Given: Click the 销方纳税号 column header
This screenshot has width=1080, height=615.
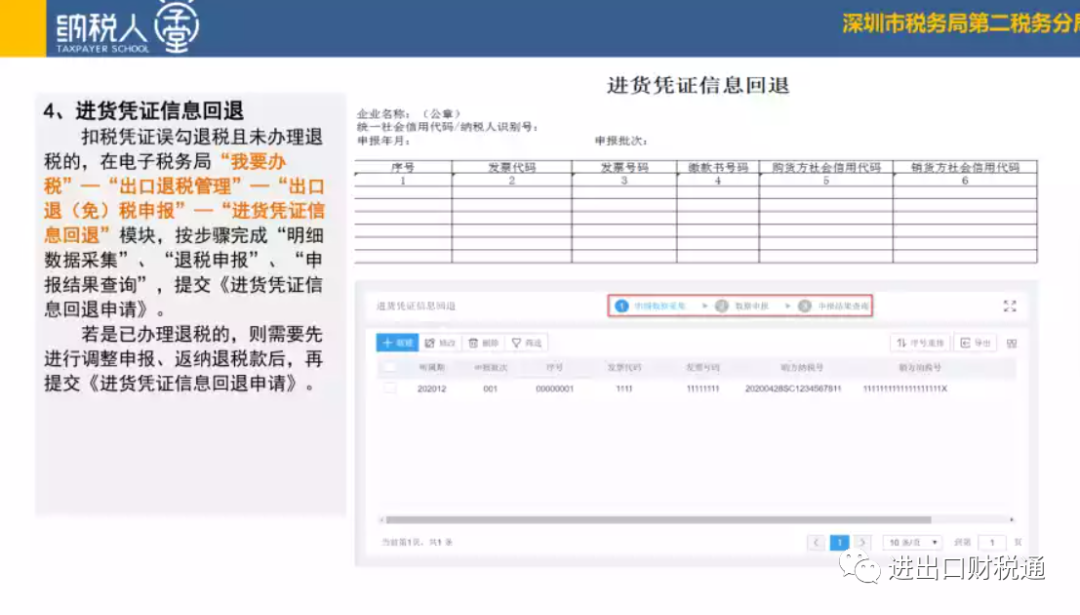Looking at the screenshot, I should pyautogui.click(x=920, y=368).
